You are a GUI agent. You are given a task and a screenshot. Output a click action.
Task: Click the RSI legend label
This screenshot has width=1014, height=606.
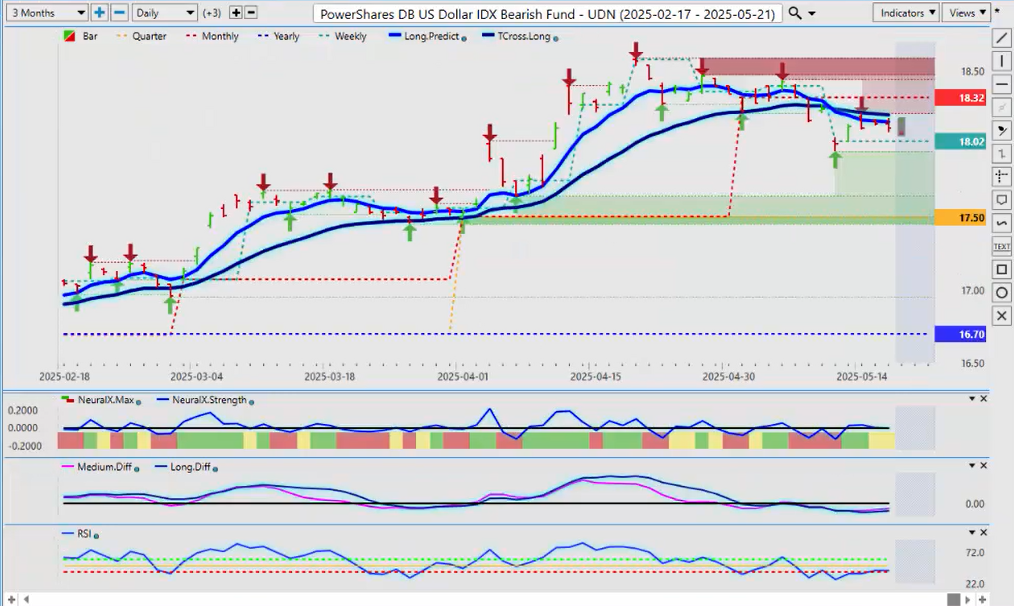(x=84, y=534)
